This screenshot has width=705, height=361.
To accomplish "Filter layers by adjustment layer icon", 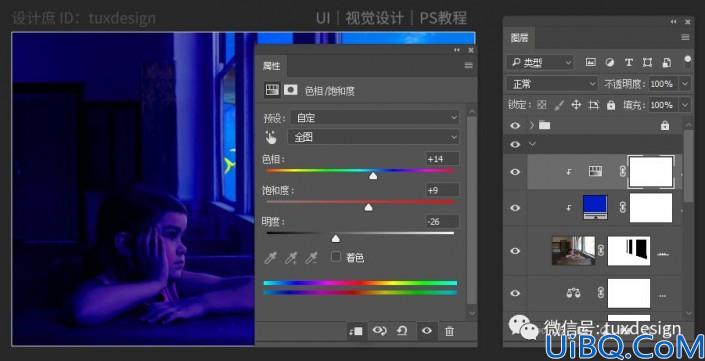I will 610,62.
